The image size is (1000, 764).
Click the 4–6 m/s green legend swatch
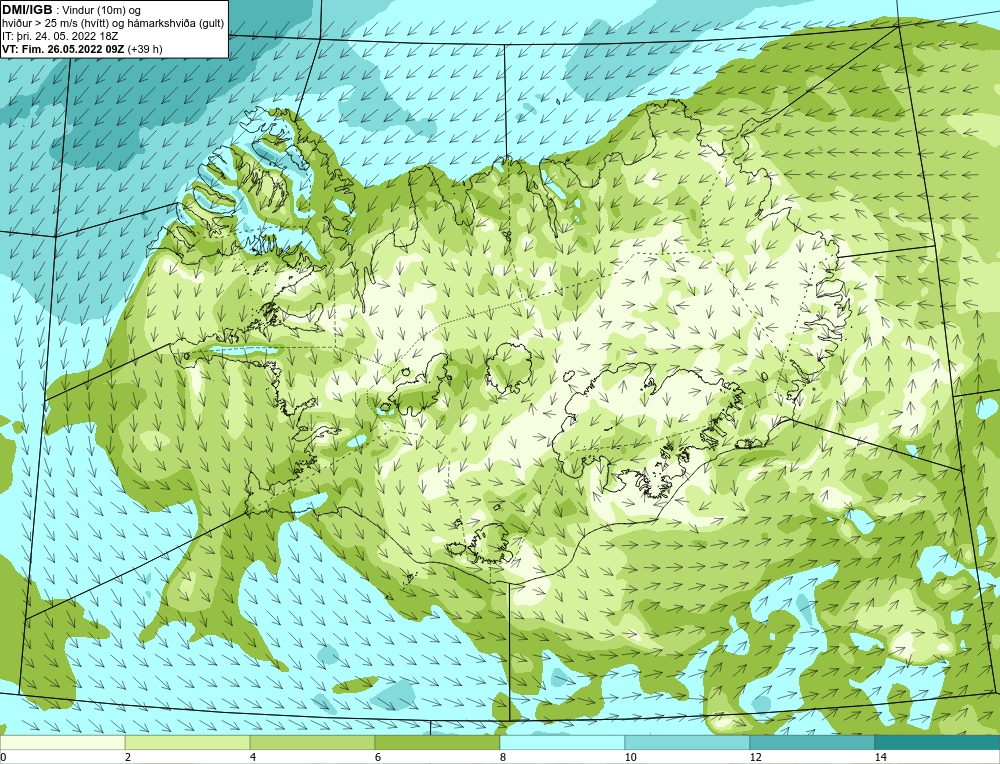click(x=312, y=743)
